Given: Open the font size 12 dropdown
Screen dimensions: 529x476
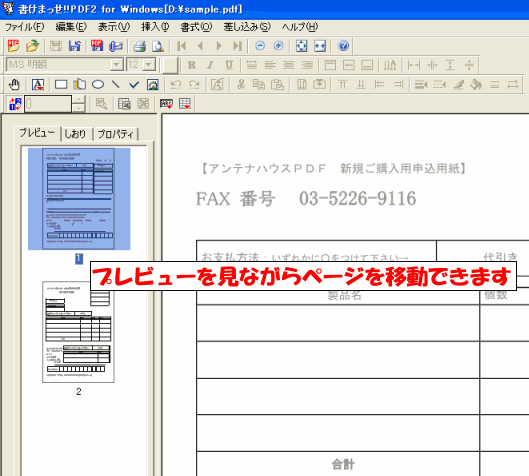Looking at the screenshot, I should pyautogui.click(x=149, y=64).
